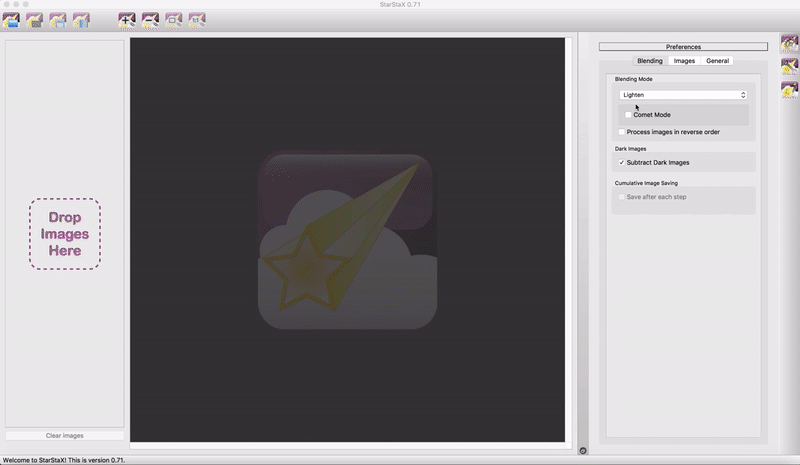Click the fit-to-window magnifier icon
The height and width of the screenshot is (465, 800).
(173, 21)
